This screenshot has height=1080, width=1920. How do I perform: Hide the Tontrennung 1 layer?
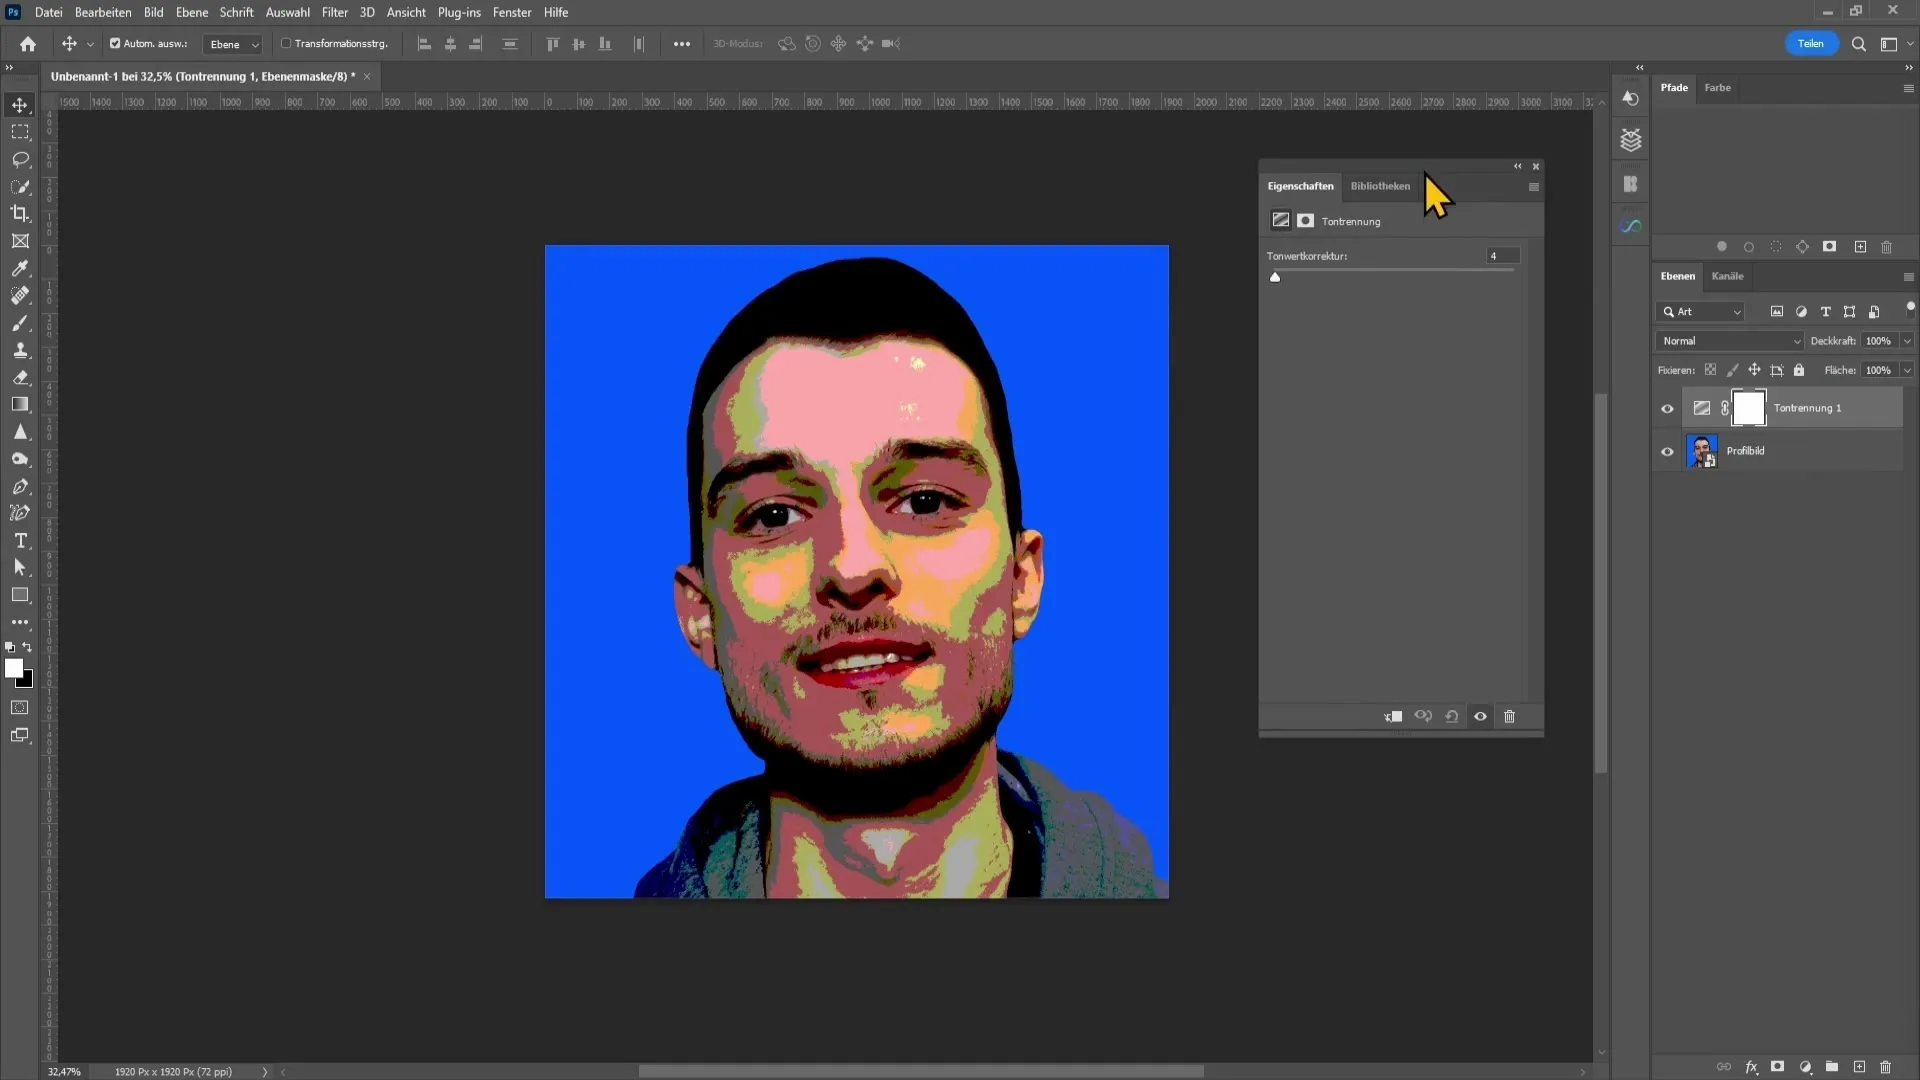pyautogui.click(x=1667, y=408)
